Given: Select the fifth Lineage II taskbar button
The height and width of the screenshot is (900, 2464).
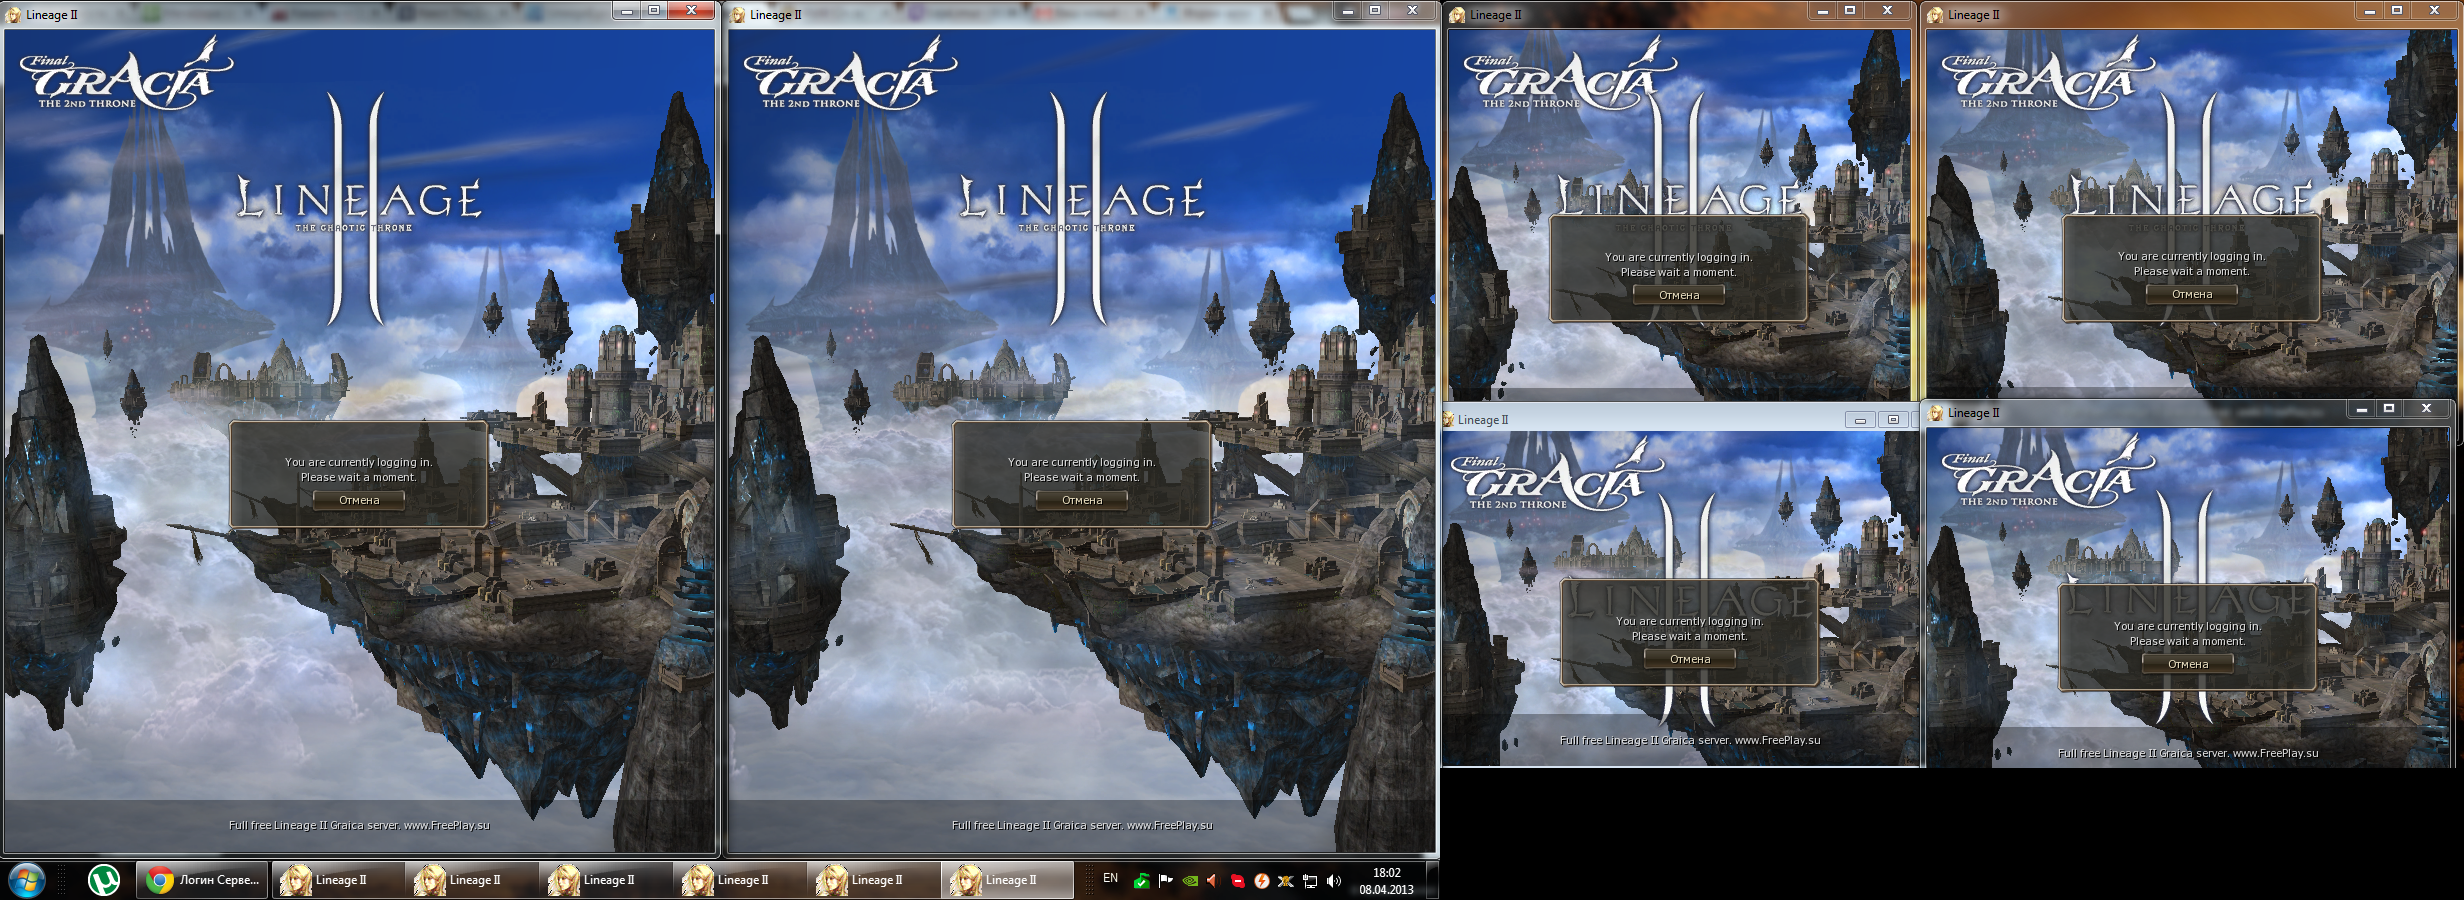Looking at the screenshot, I should pyautogui.click(x=874, y=880).
